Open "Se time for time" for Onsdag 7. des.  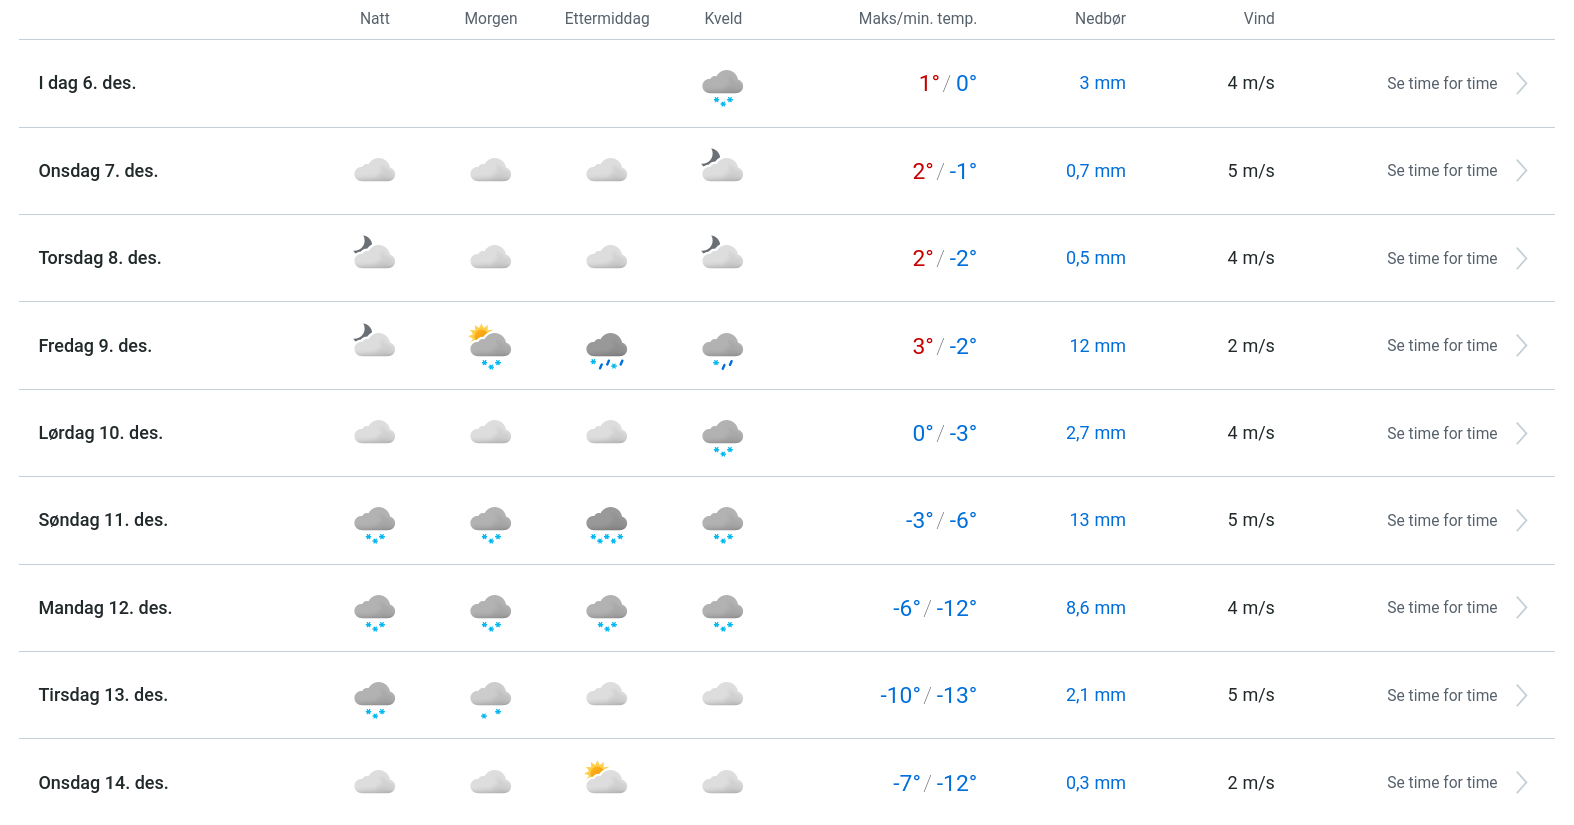[1441, 171]
